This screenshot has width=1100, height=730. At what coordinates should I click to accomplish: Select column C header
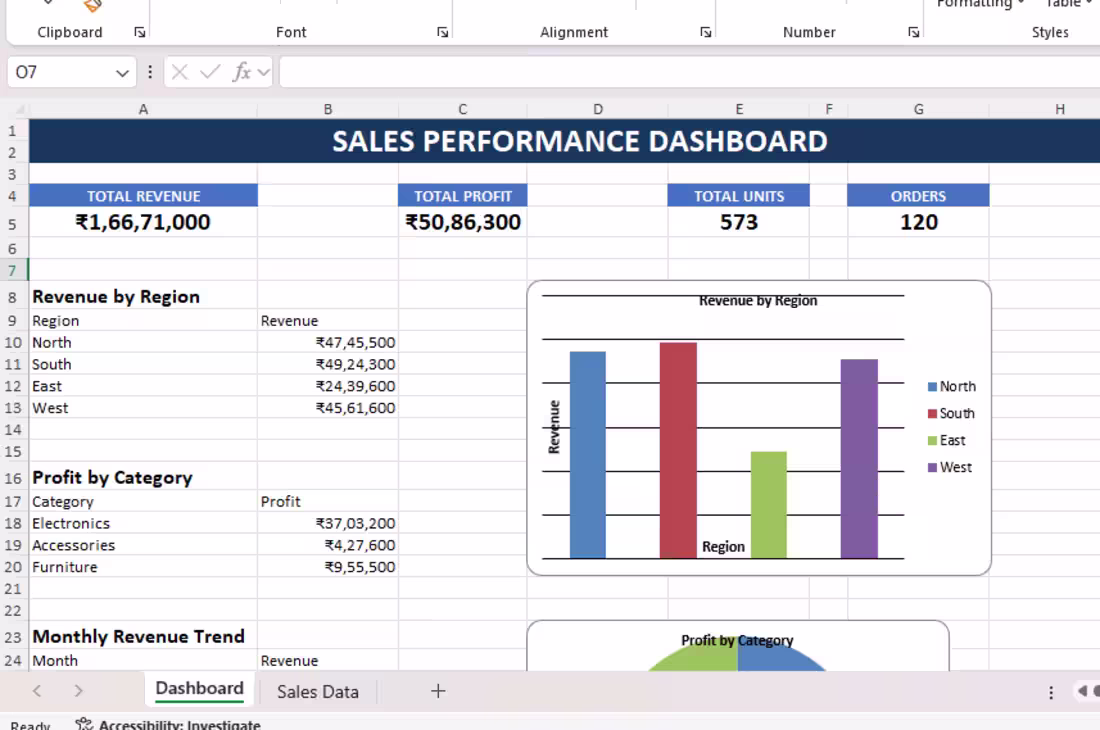[462, 109]
